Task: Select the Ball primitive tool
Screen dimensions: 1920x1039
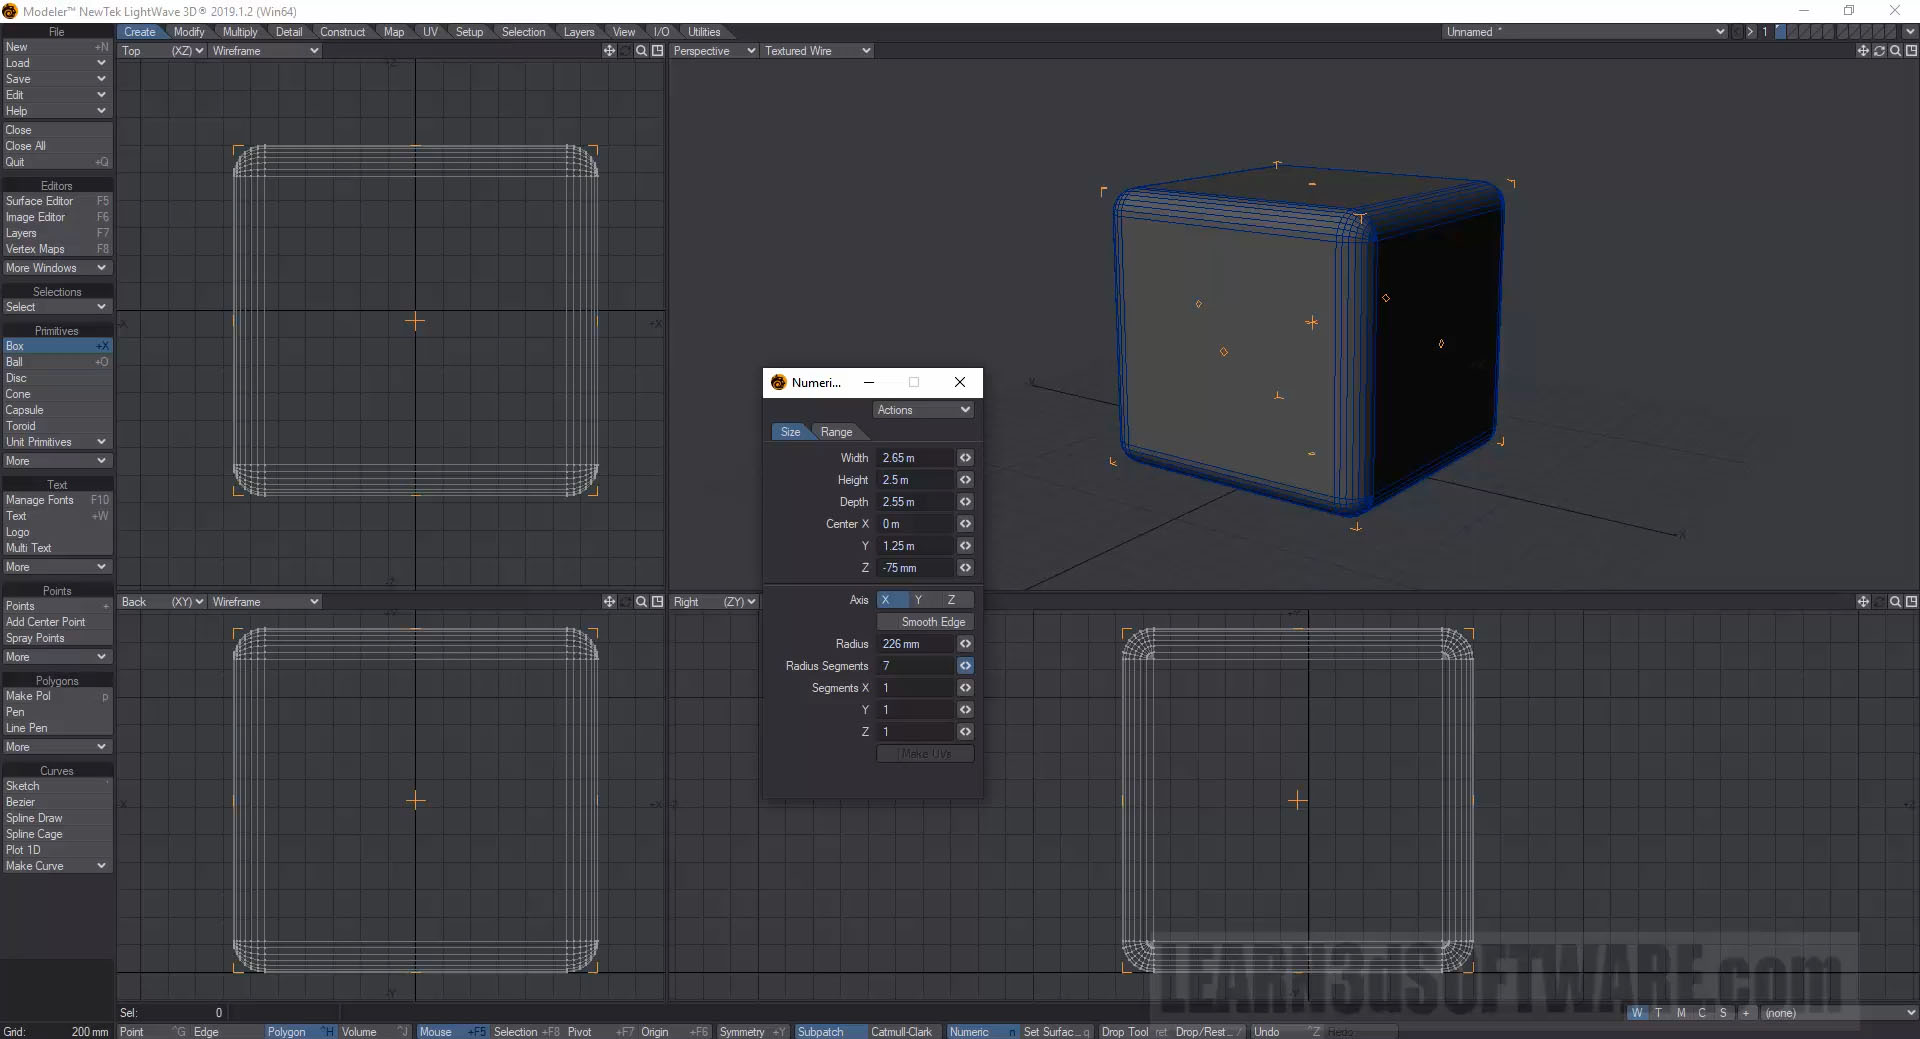Action: (57, 362)
